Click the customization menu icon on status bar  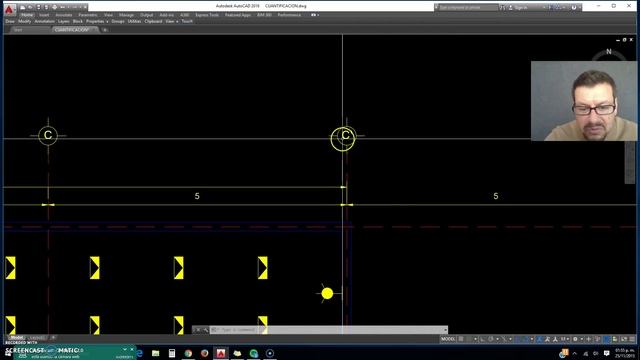(x=632, y=339)
